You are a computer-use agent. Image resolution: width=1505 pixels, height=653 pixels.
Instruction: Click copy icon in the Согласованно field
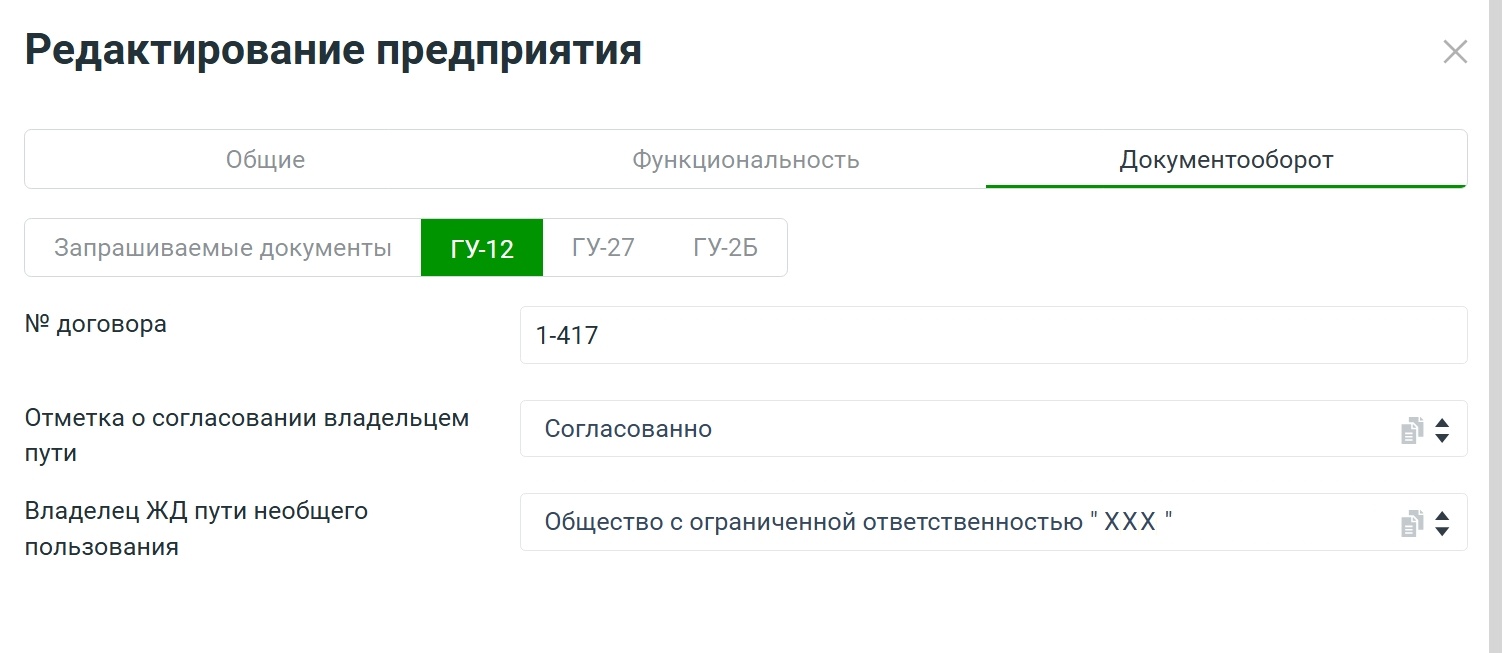(1411, 431)
